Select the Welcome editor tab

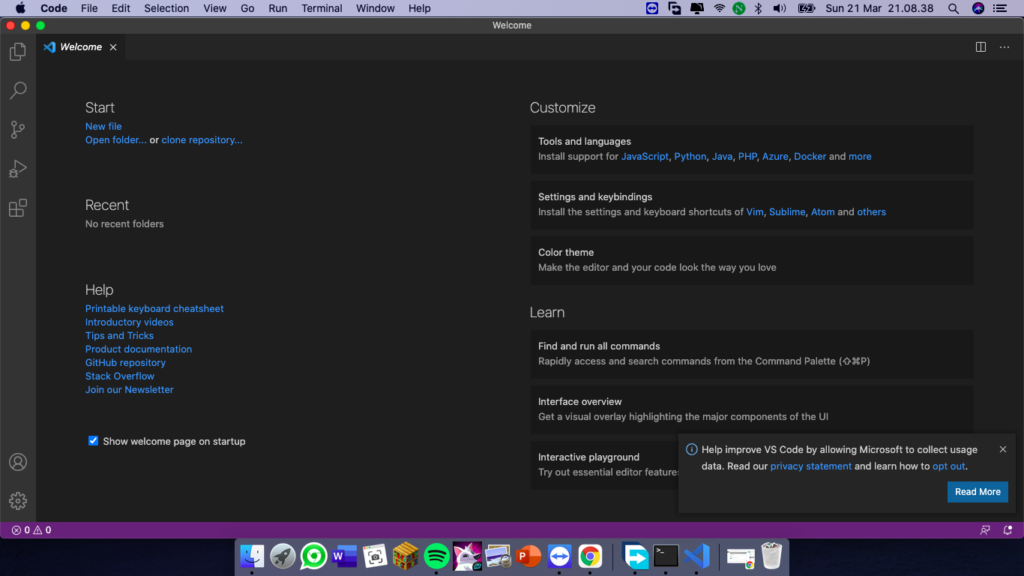point(80,47)
